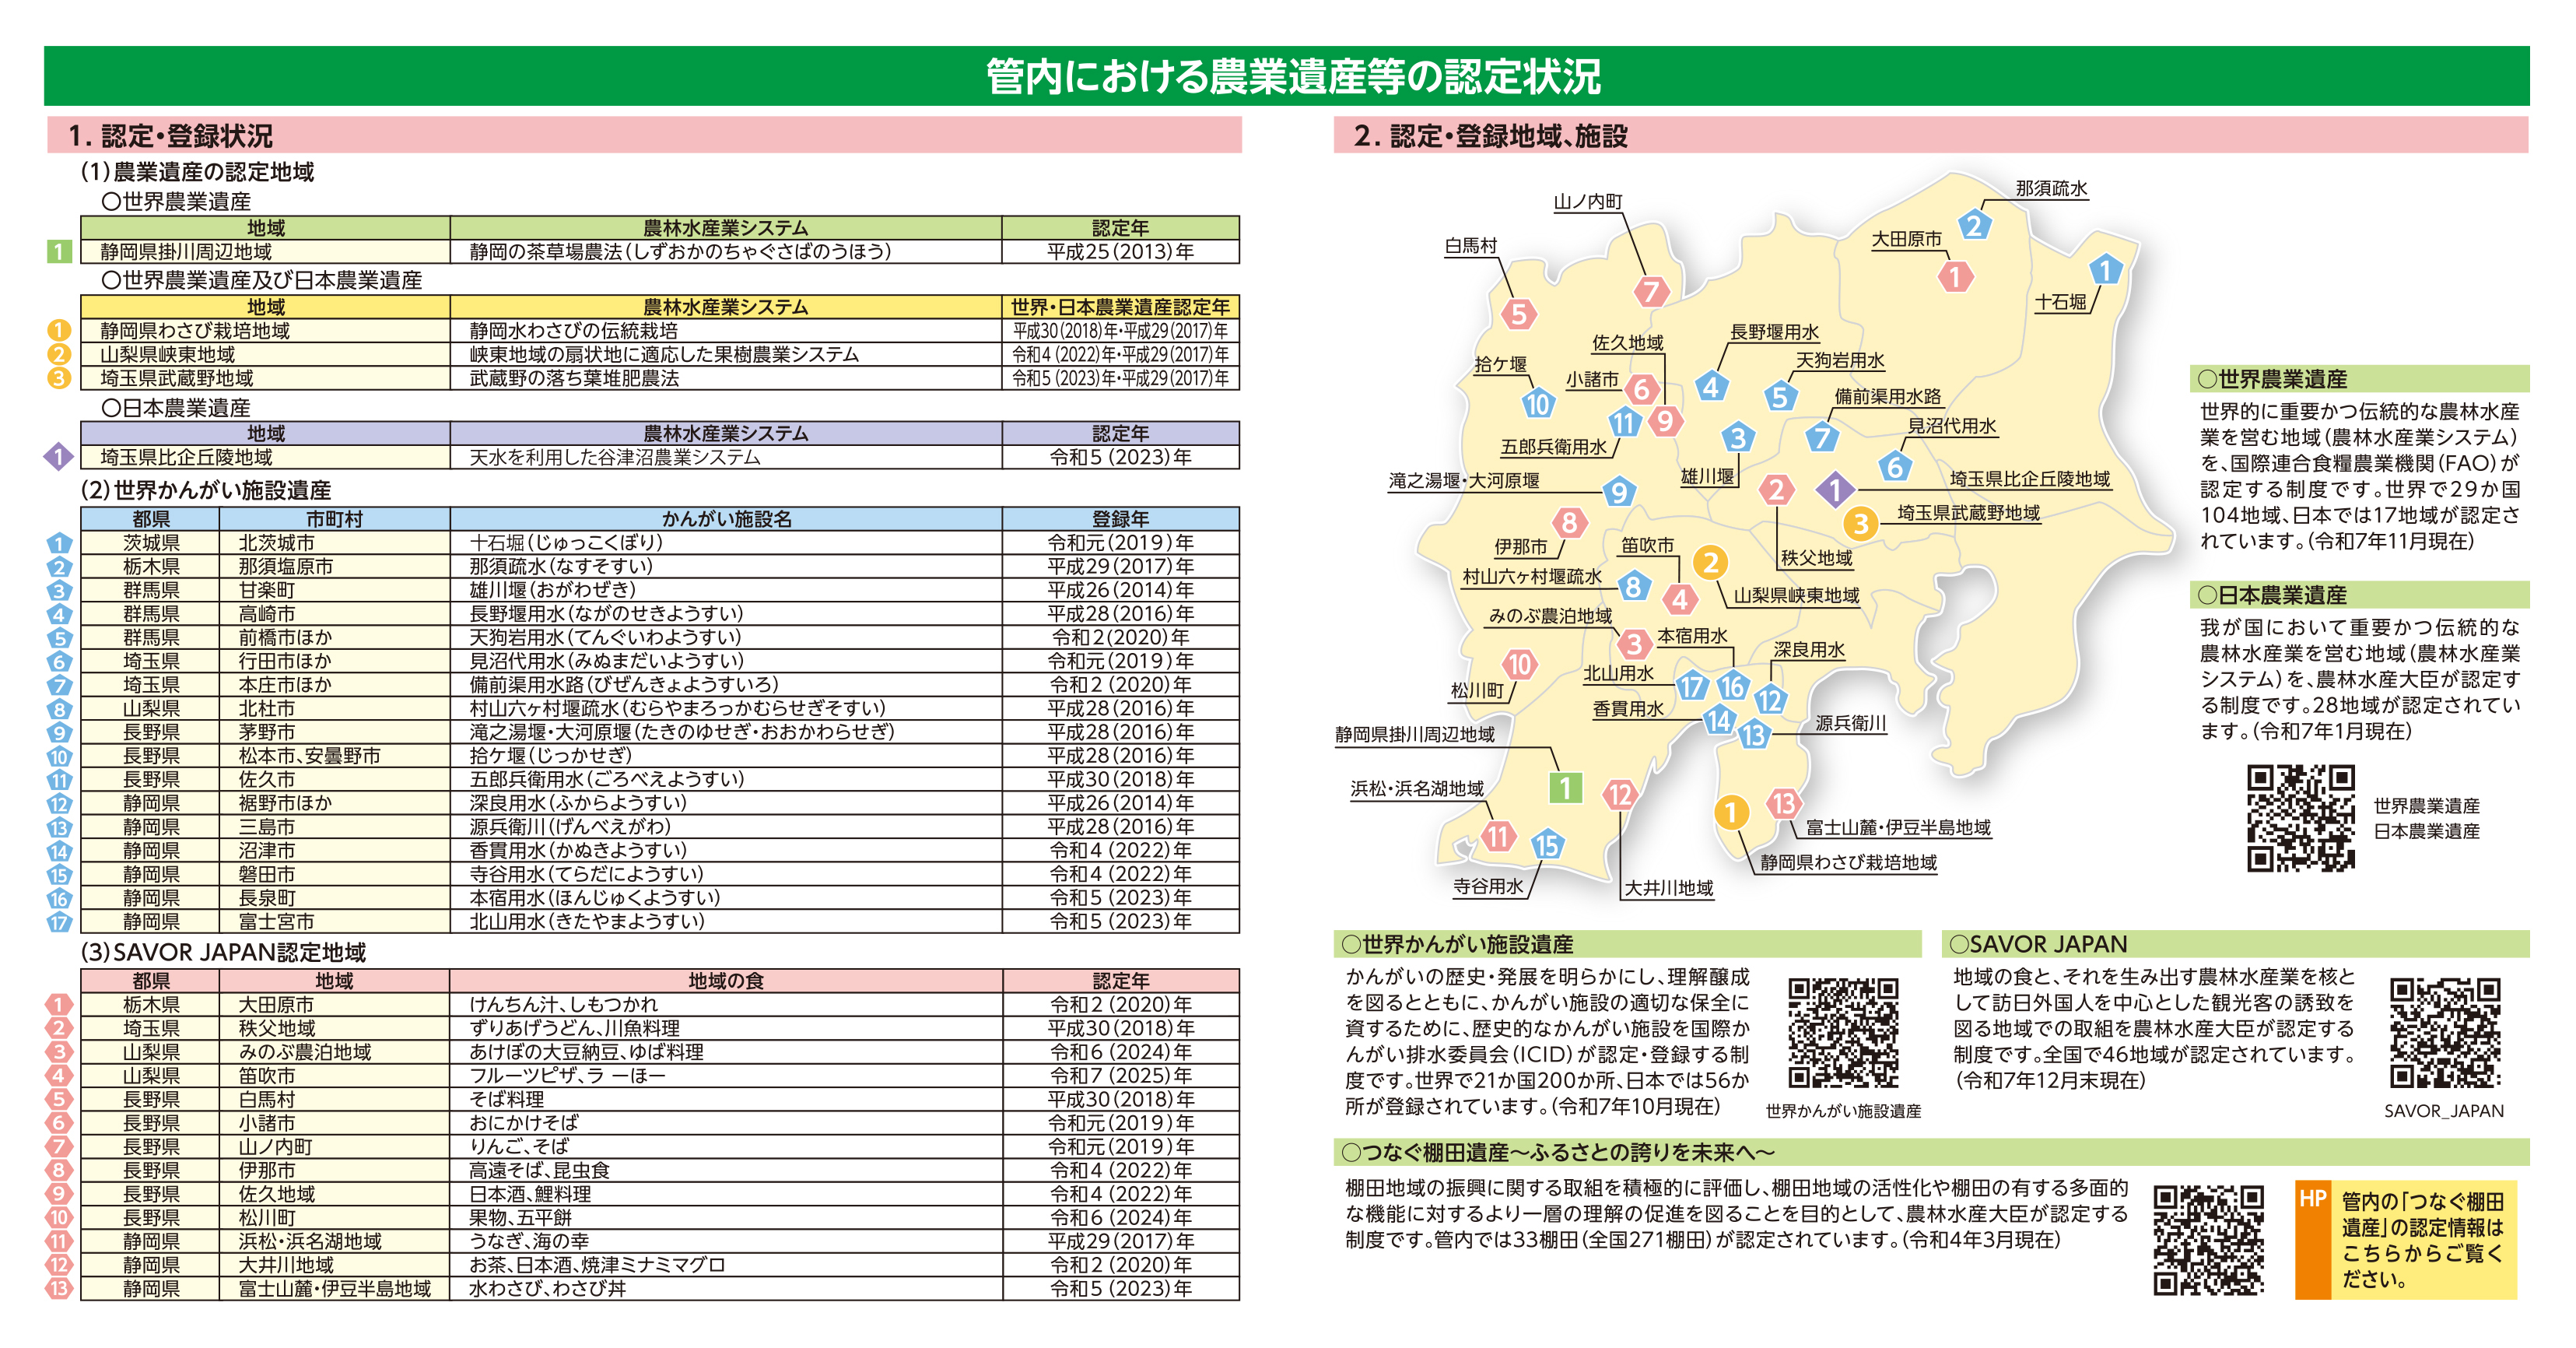This screenshot has width=2576, height=1348.
Task: Open the つなぐ棚田遺産 QR code beside HP box
Action: (x=2208, y=1241)
